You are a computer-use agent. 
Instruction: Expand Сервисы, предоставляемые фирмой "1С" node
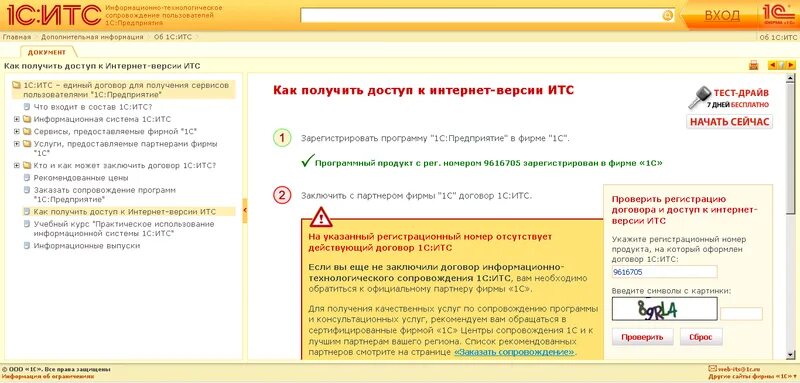coord(17,132)
